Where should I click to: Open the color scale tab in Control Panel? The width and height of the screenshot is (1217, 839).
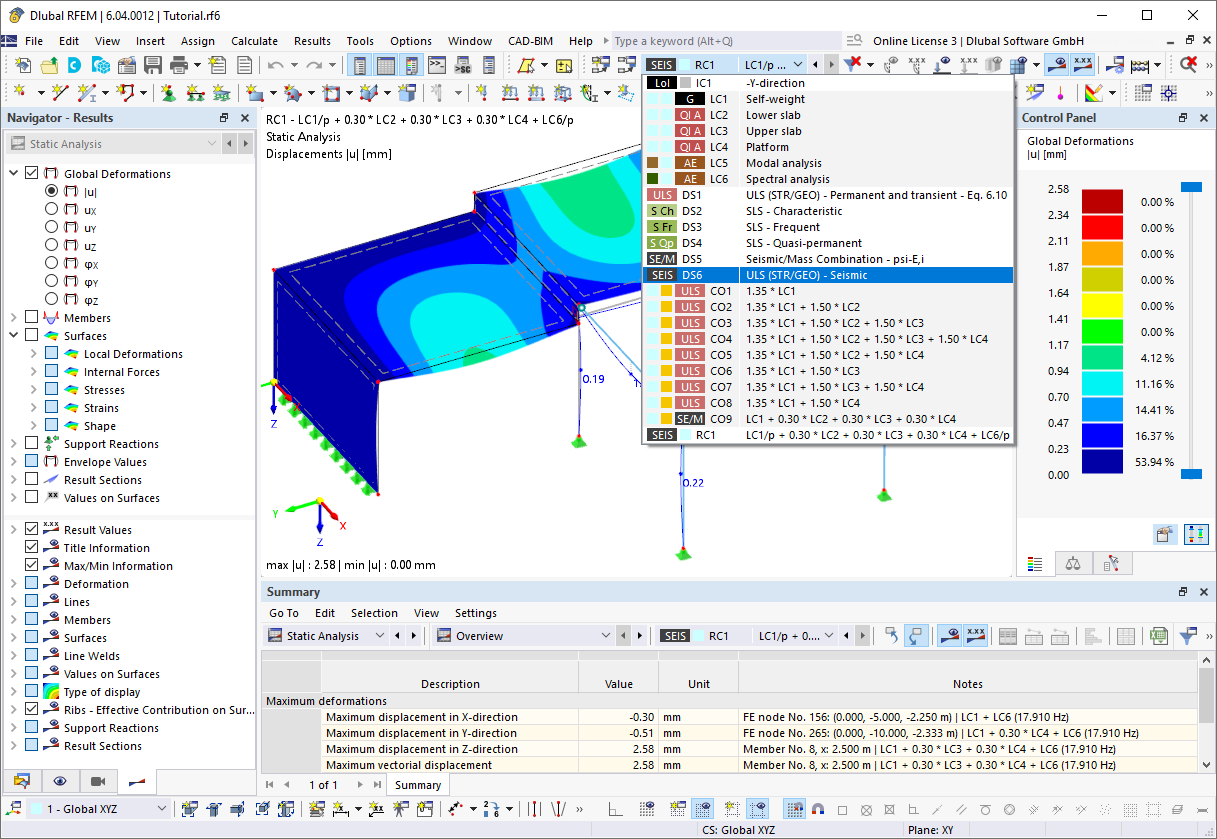pyautogui.click(x=1035, y=563)
